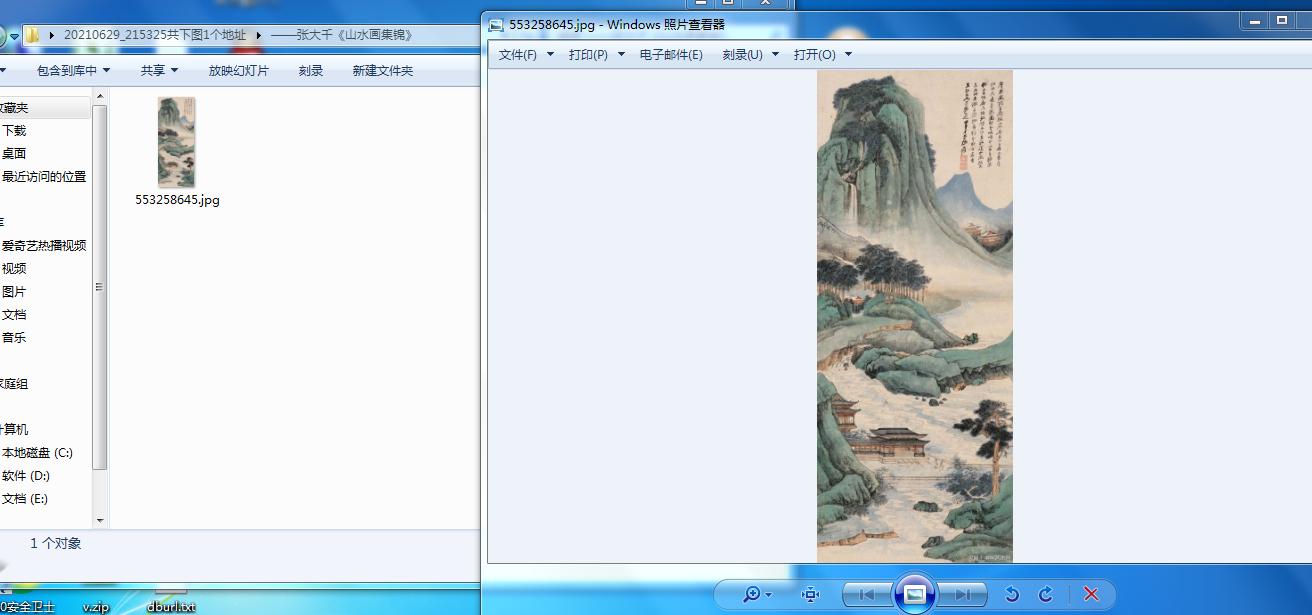
Task: Open v.zip on the desktop
Action: pyautogui.click(x=95, y=607)
